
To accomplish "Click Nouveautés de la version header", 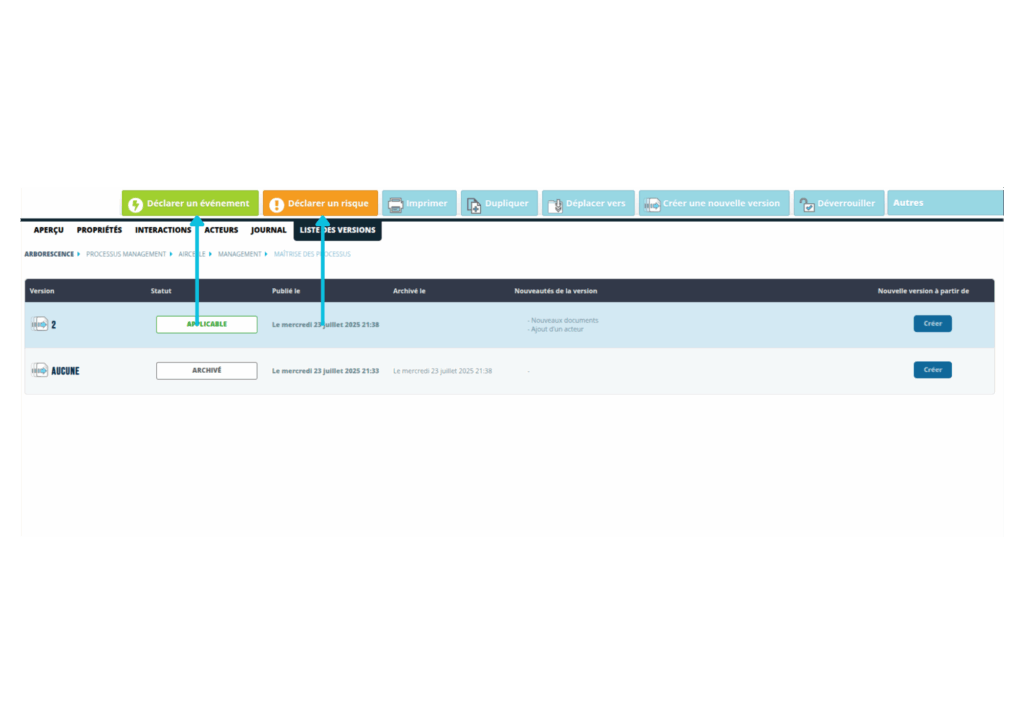I will [x=556, y=291].
